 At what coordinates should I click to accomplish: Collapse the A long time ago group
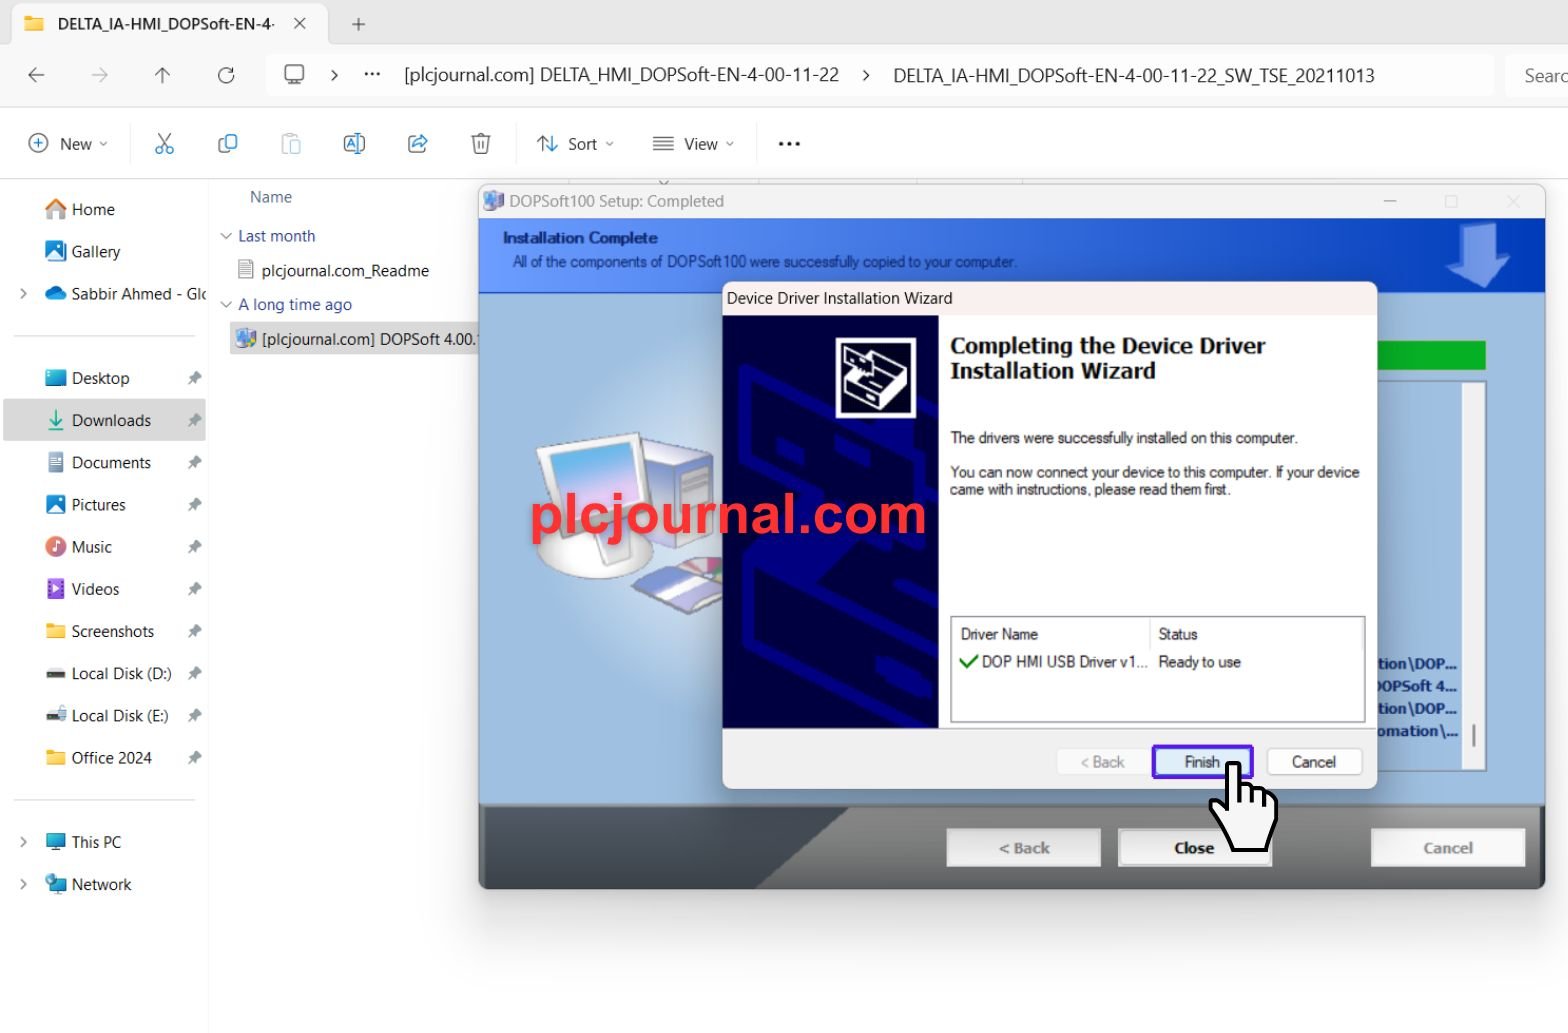click(226, 304)
